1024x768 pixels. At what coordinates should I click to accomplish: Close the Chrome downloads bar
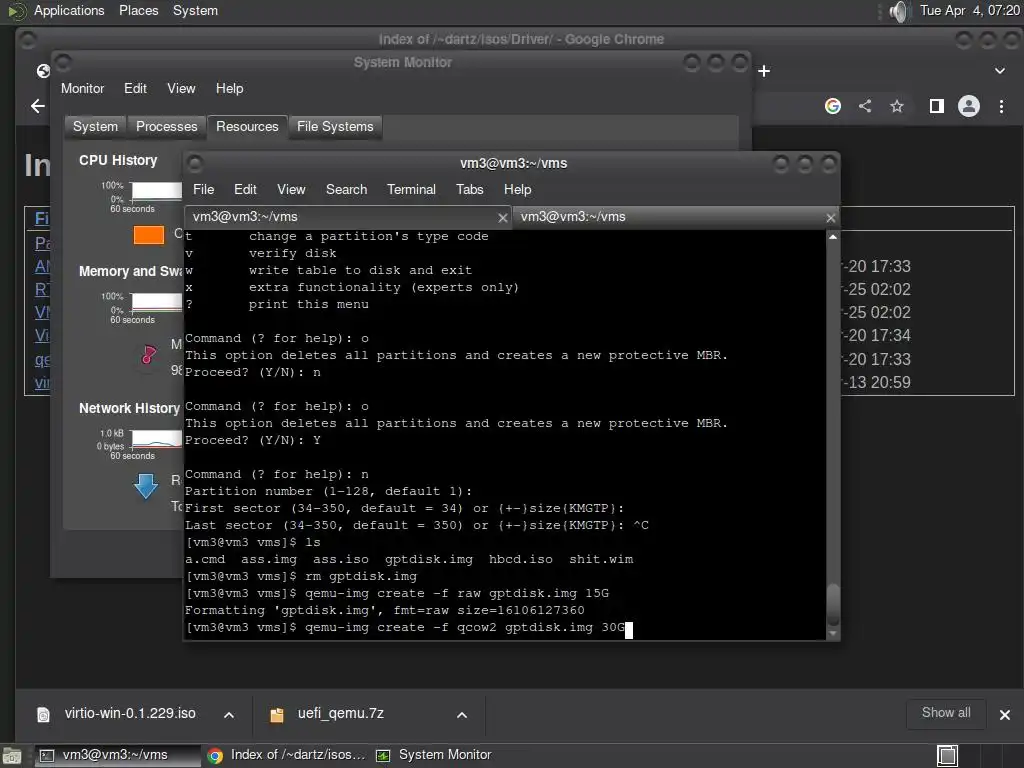click(1004, 715)
